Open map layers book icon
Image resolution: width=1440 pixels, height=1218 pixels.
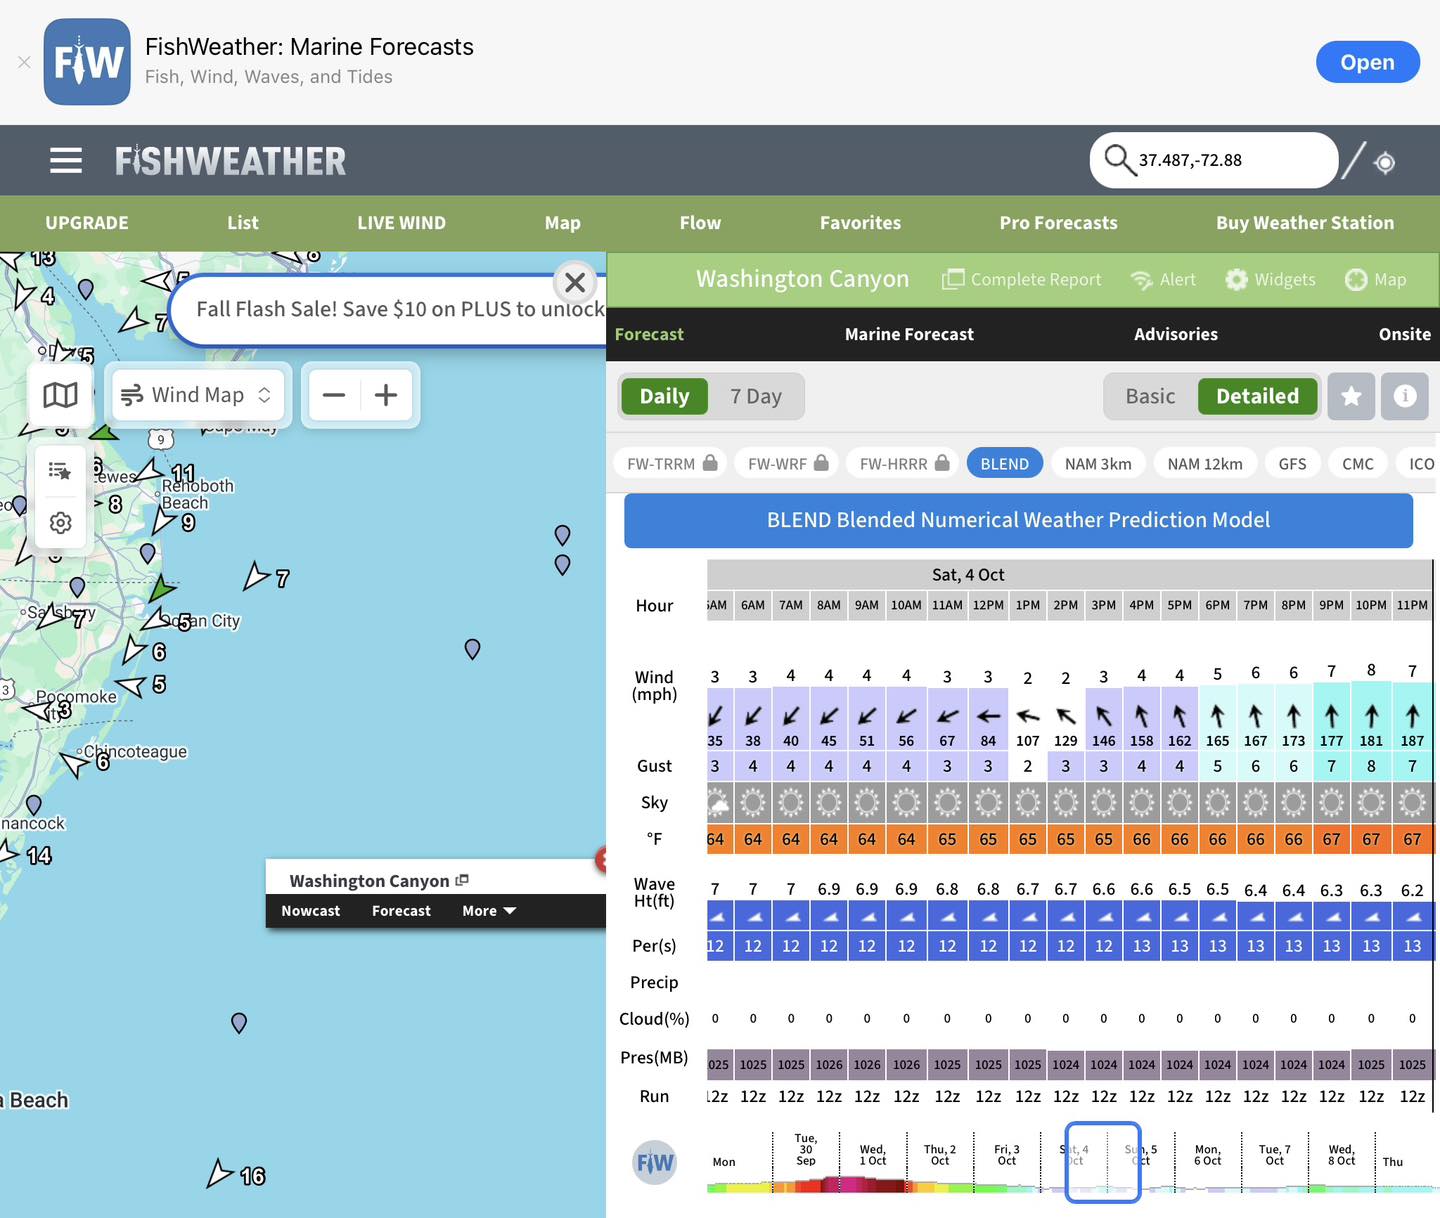(x=60, y=395)
